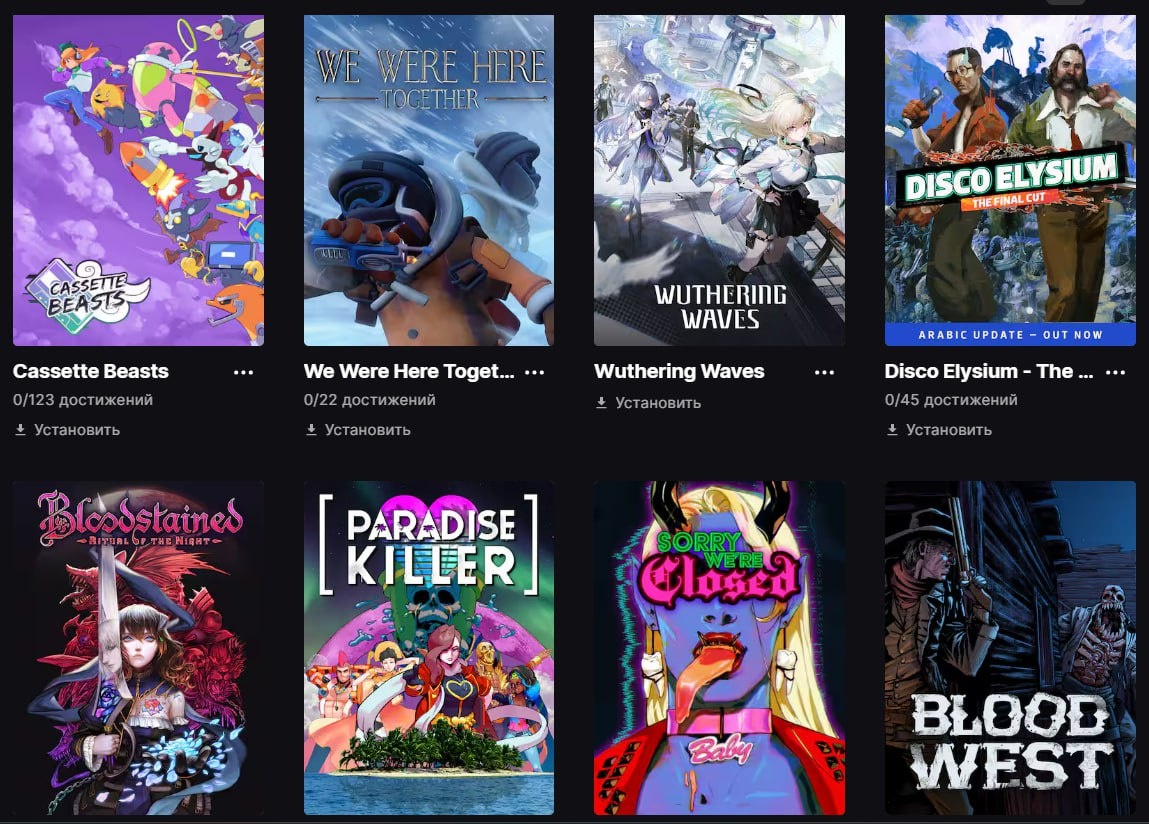Open Cassette Beasts title link
Image resolution: width=1149 pixels, height=824 pixels.
[91, 371]
